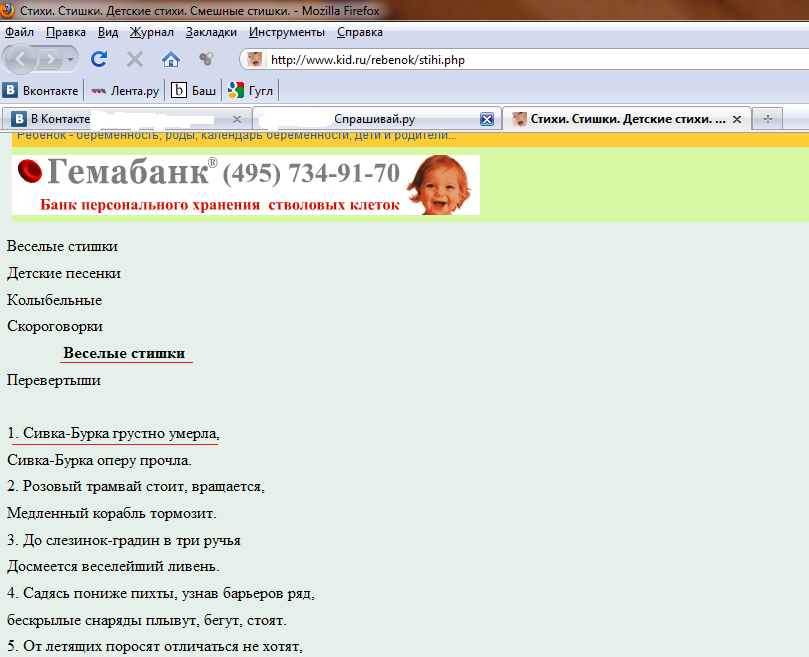Switch to the Спрашивай.ру tab
809x657 pixels.
pos(373,119)
